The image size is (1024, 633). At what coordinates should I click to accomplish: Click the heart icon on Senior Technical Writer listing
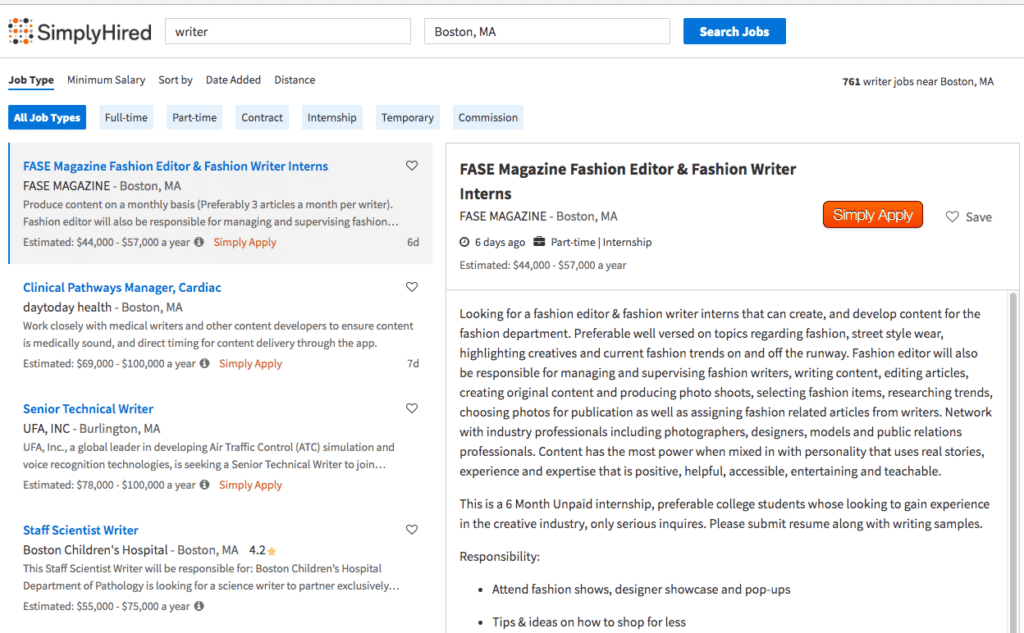[411, 408]
